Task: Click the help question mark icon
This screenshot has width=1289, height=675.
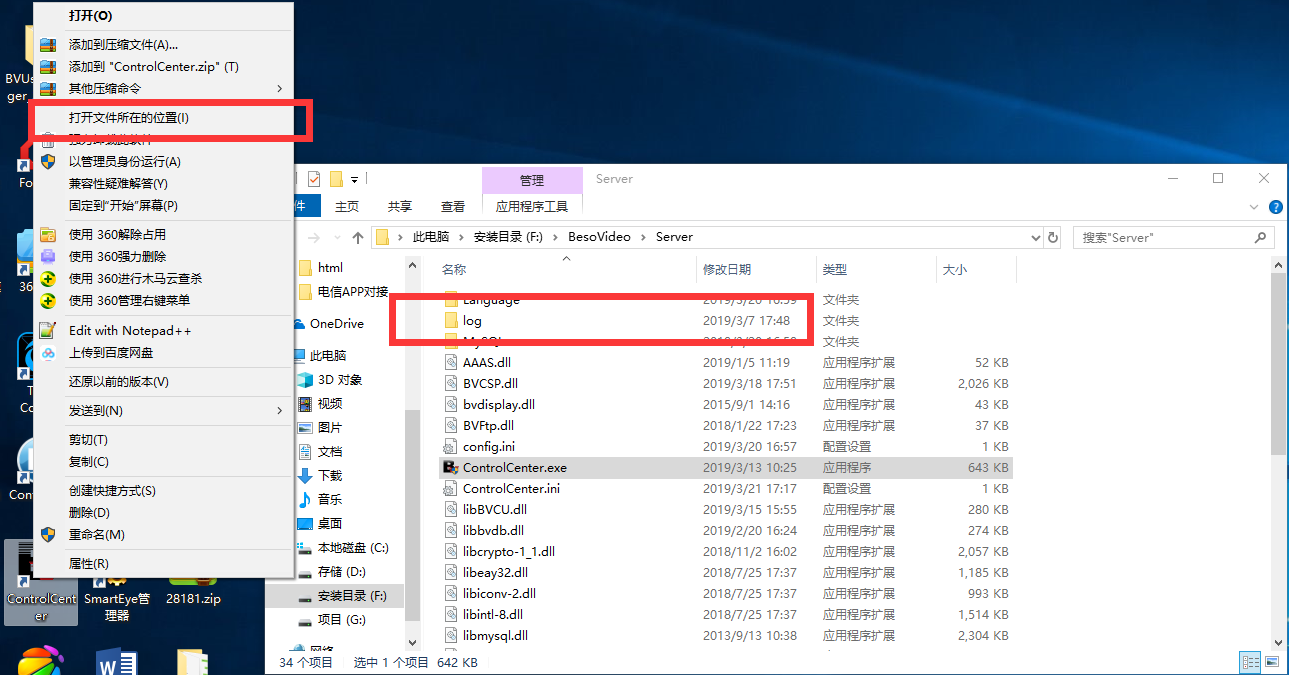Action: [1276, 207]
